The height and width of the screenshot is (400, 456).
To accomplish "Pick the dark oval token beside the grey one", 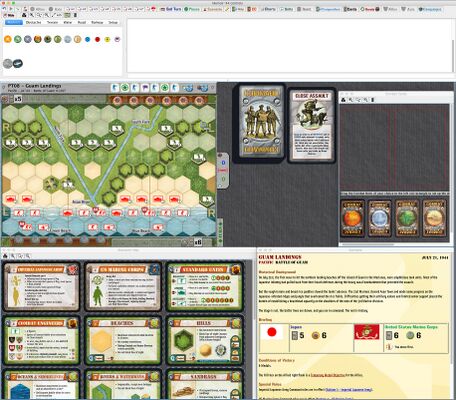I will click(18, 63).
